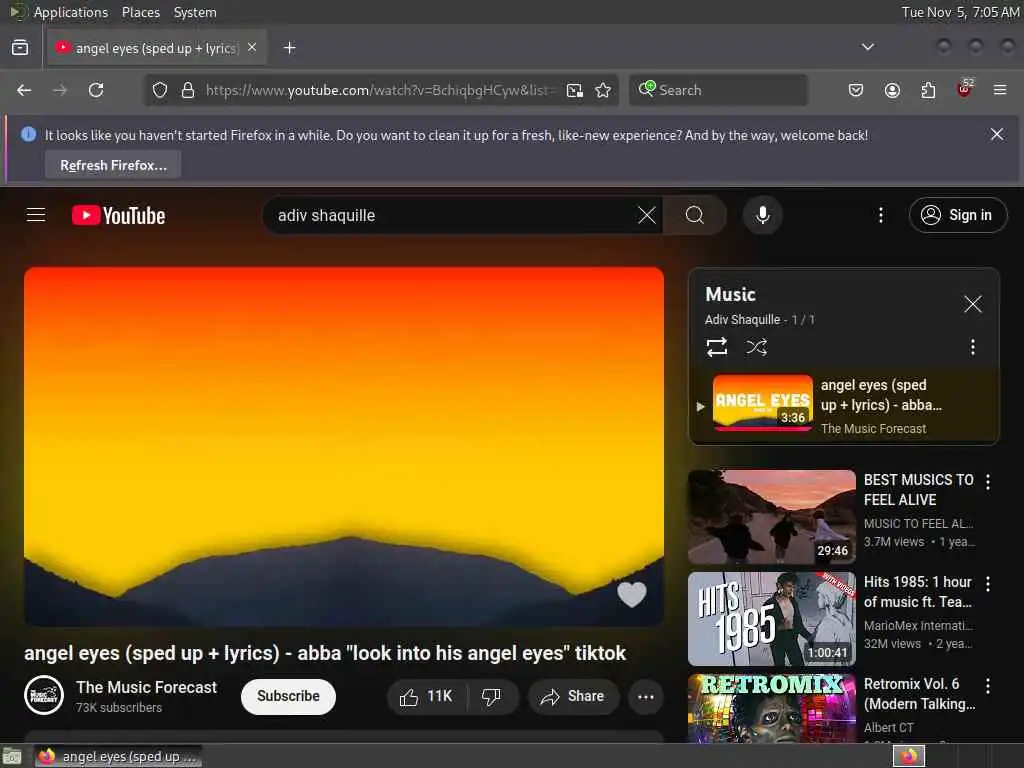Start voice search with microphone
The height and width of the screenshot is (768, 1024).
pos(762,215)
